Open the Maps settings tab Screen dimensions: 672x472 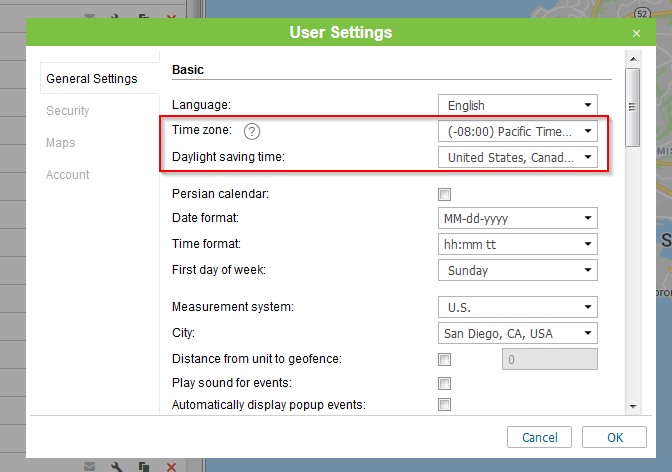click(x=60, y=143)
